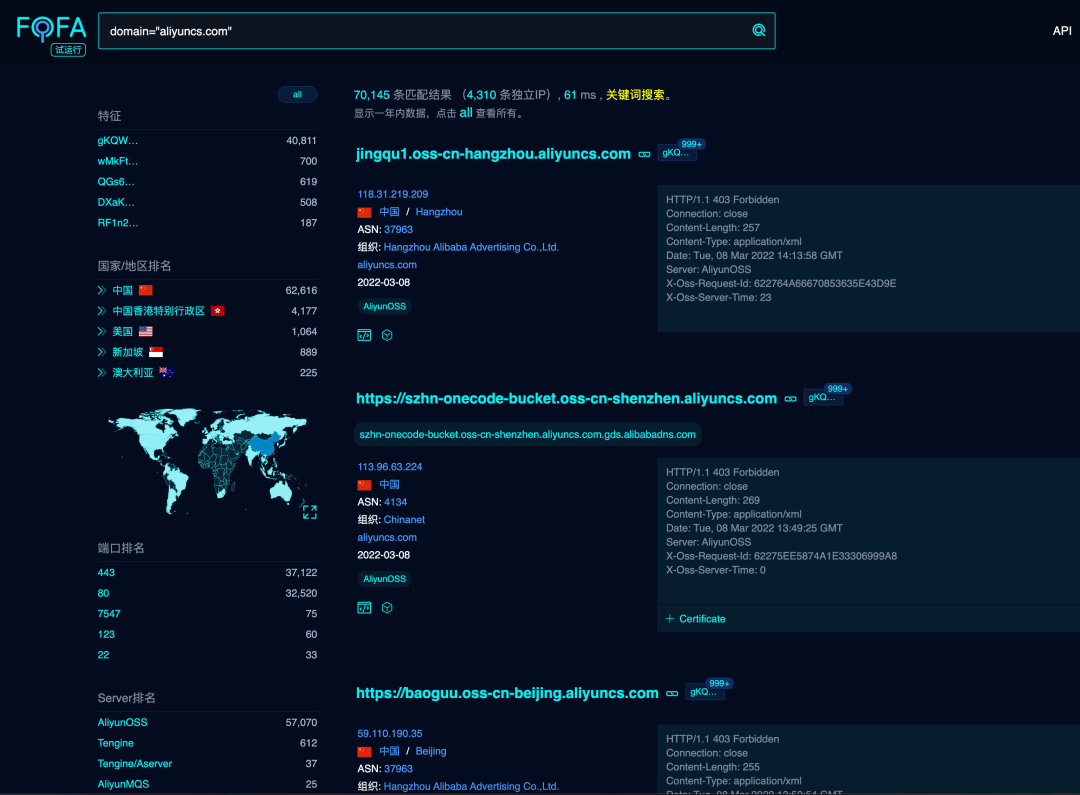Open jingqu1.oss-cn-hangzhou.aliyuncs.com result title
Image resolution: width=1080 pixels, height=795 pixels.
pos(493,154)
